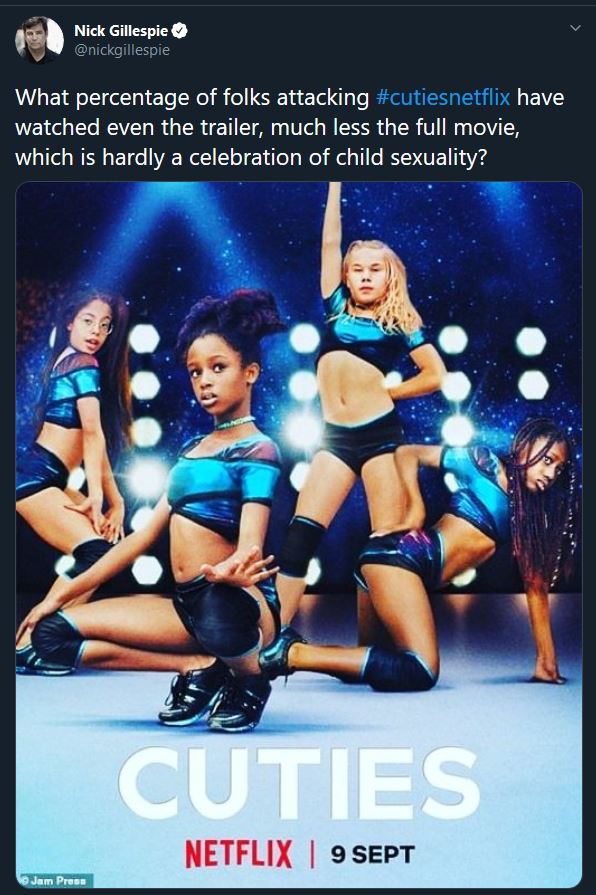Open Nick Gillespie's profile avatar
Viewport: 596px width, 895px height.
click(39, 39)
